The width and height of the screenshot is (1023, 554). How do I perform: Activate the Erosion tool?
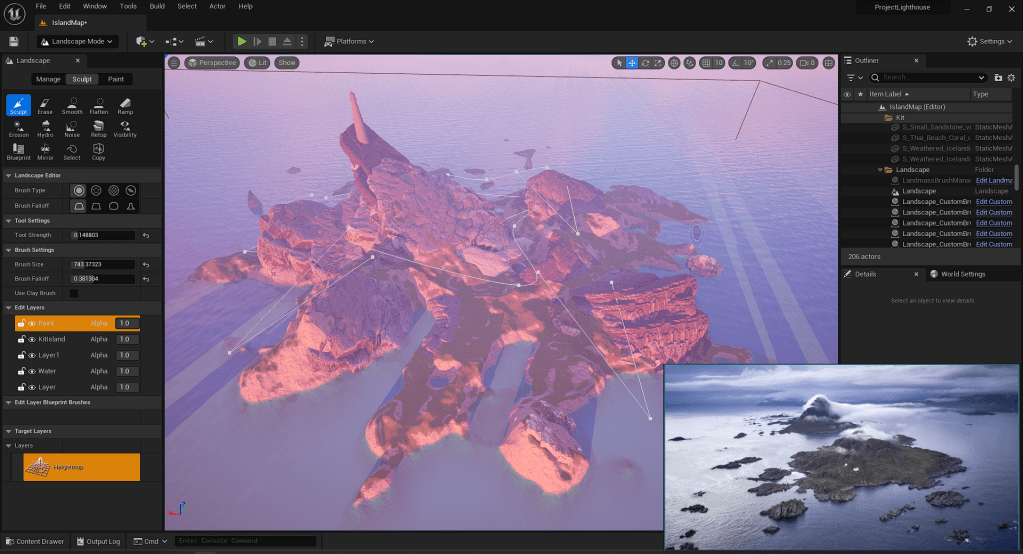click(x=18, y=128)
